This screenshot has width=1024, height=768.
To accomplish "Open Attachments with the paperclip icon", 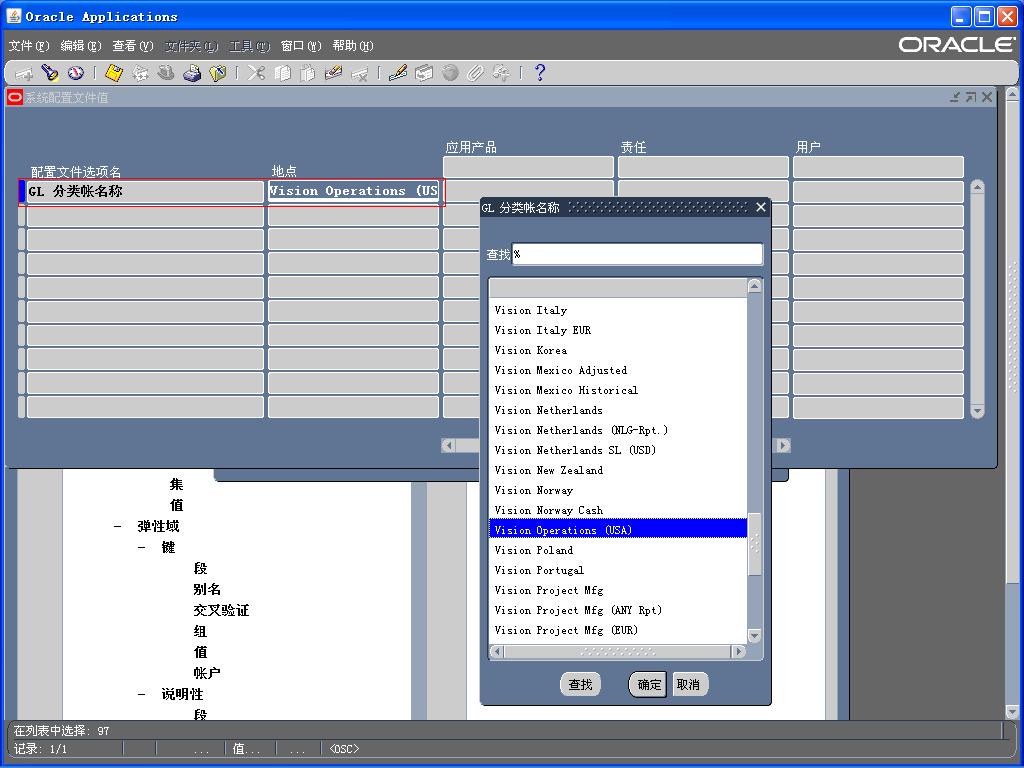I will pyautogui.click(x=475, y=73).
